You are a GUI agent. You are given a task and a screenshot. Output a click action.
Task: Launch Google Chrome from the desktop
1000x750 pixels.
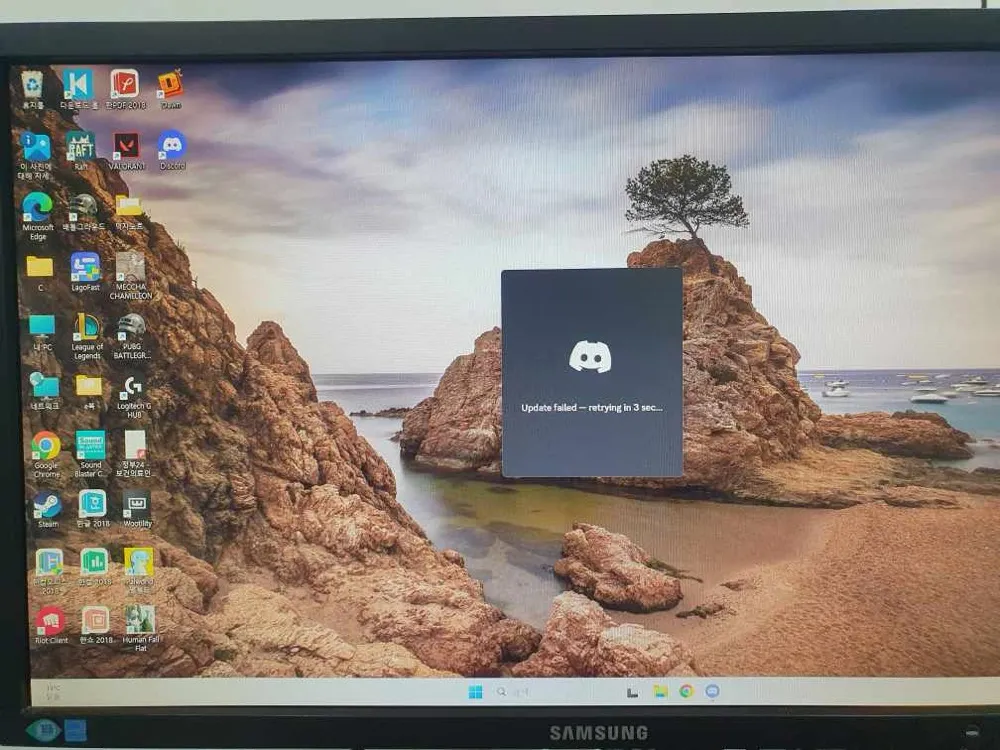pos(47,455)
